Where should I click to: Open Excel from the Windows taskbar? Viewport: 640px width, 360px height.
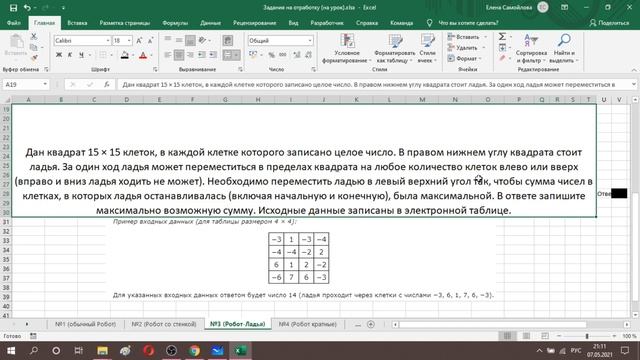pos(240,351)
